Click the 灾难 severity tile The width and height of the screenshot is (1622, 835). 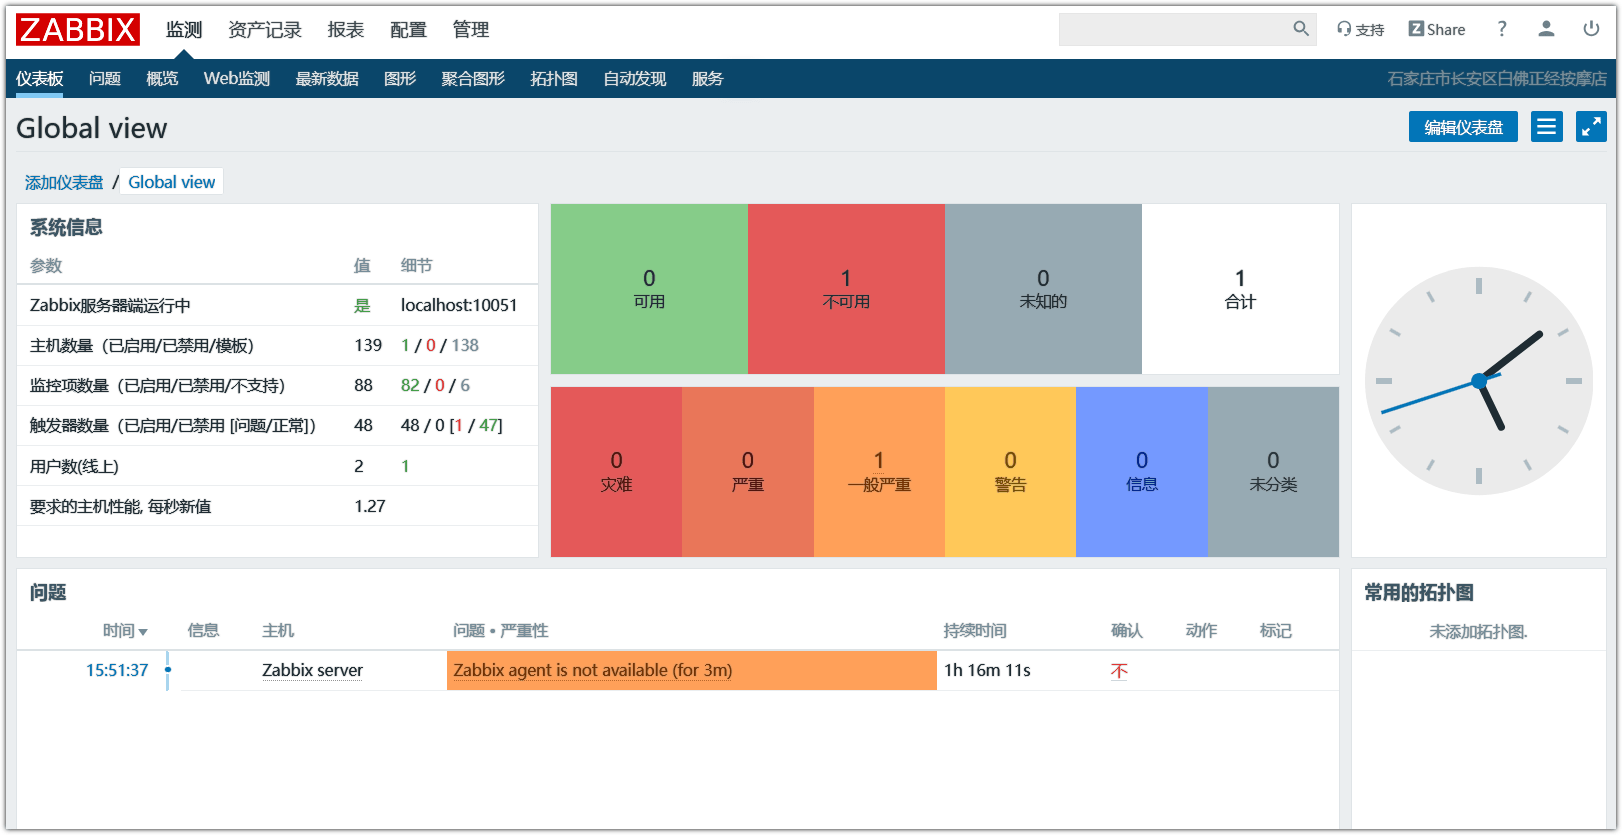[x=616, y=472]
